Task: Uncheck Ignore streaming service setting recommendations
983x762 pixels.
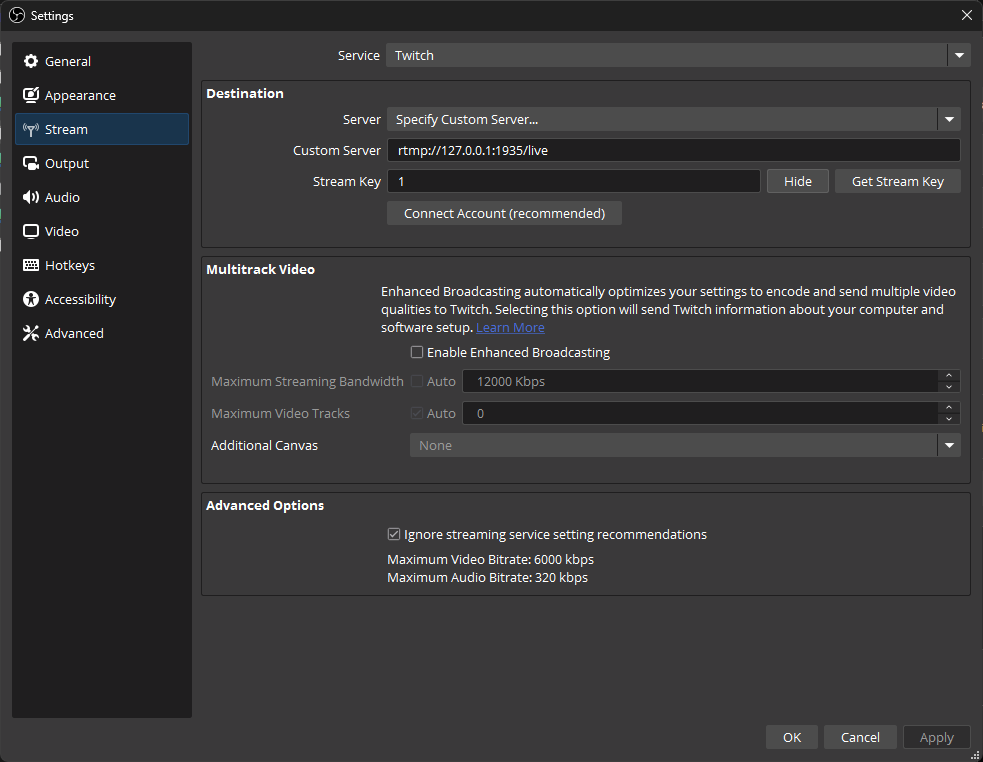Action: (x=394, y=534)
